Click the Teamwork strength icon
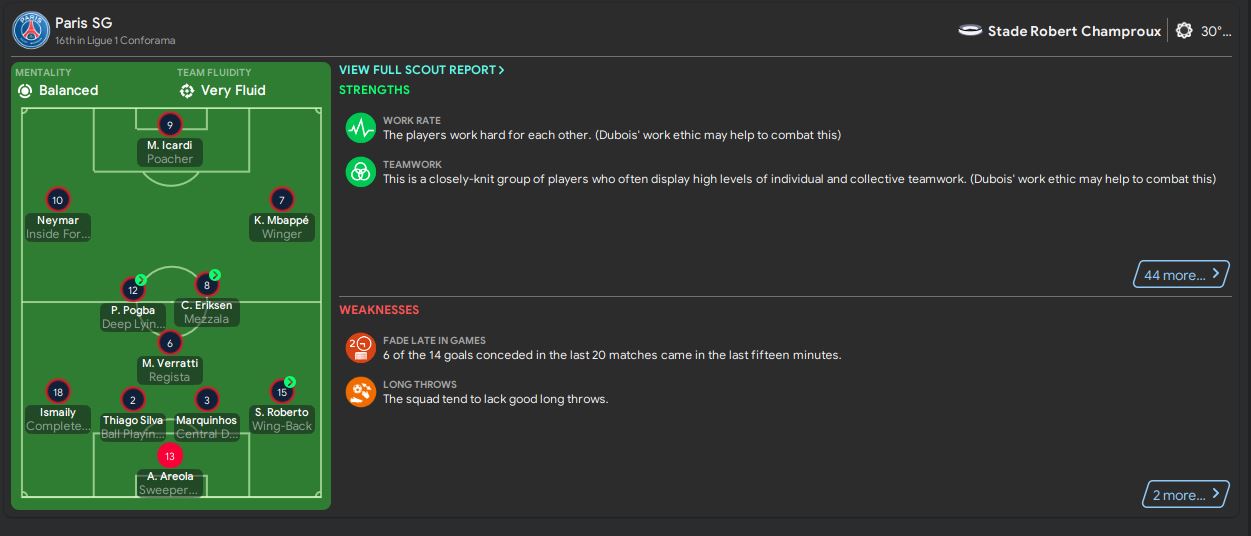1251x536 pixels. tap(360, 172)
